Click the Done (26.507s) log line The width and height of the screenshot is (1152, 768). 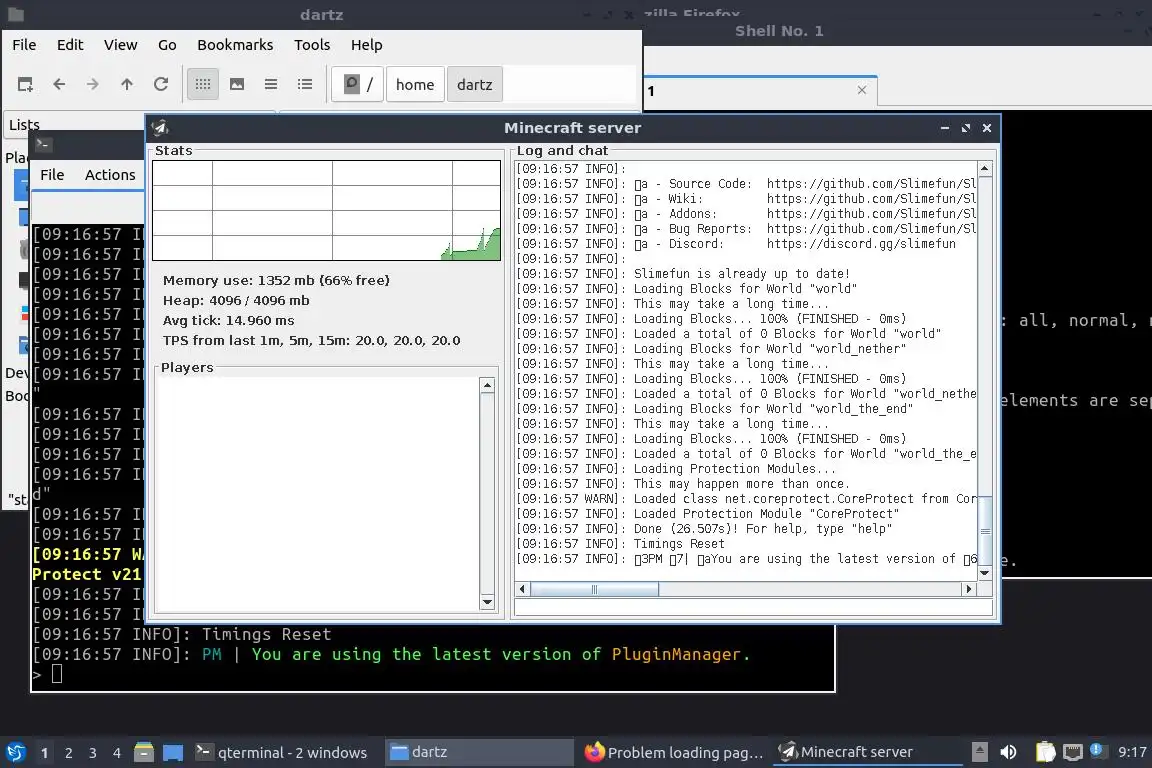[704, 528]
